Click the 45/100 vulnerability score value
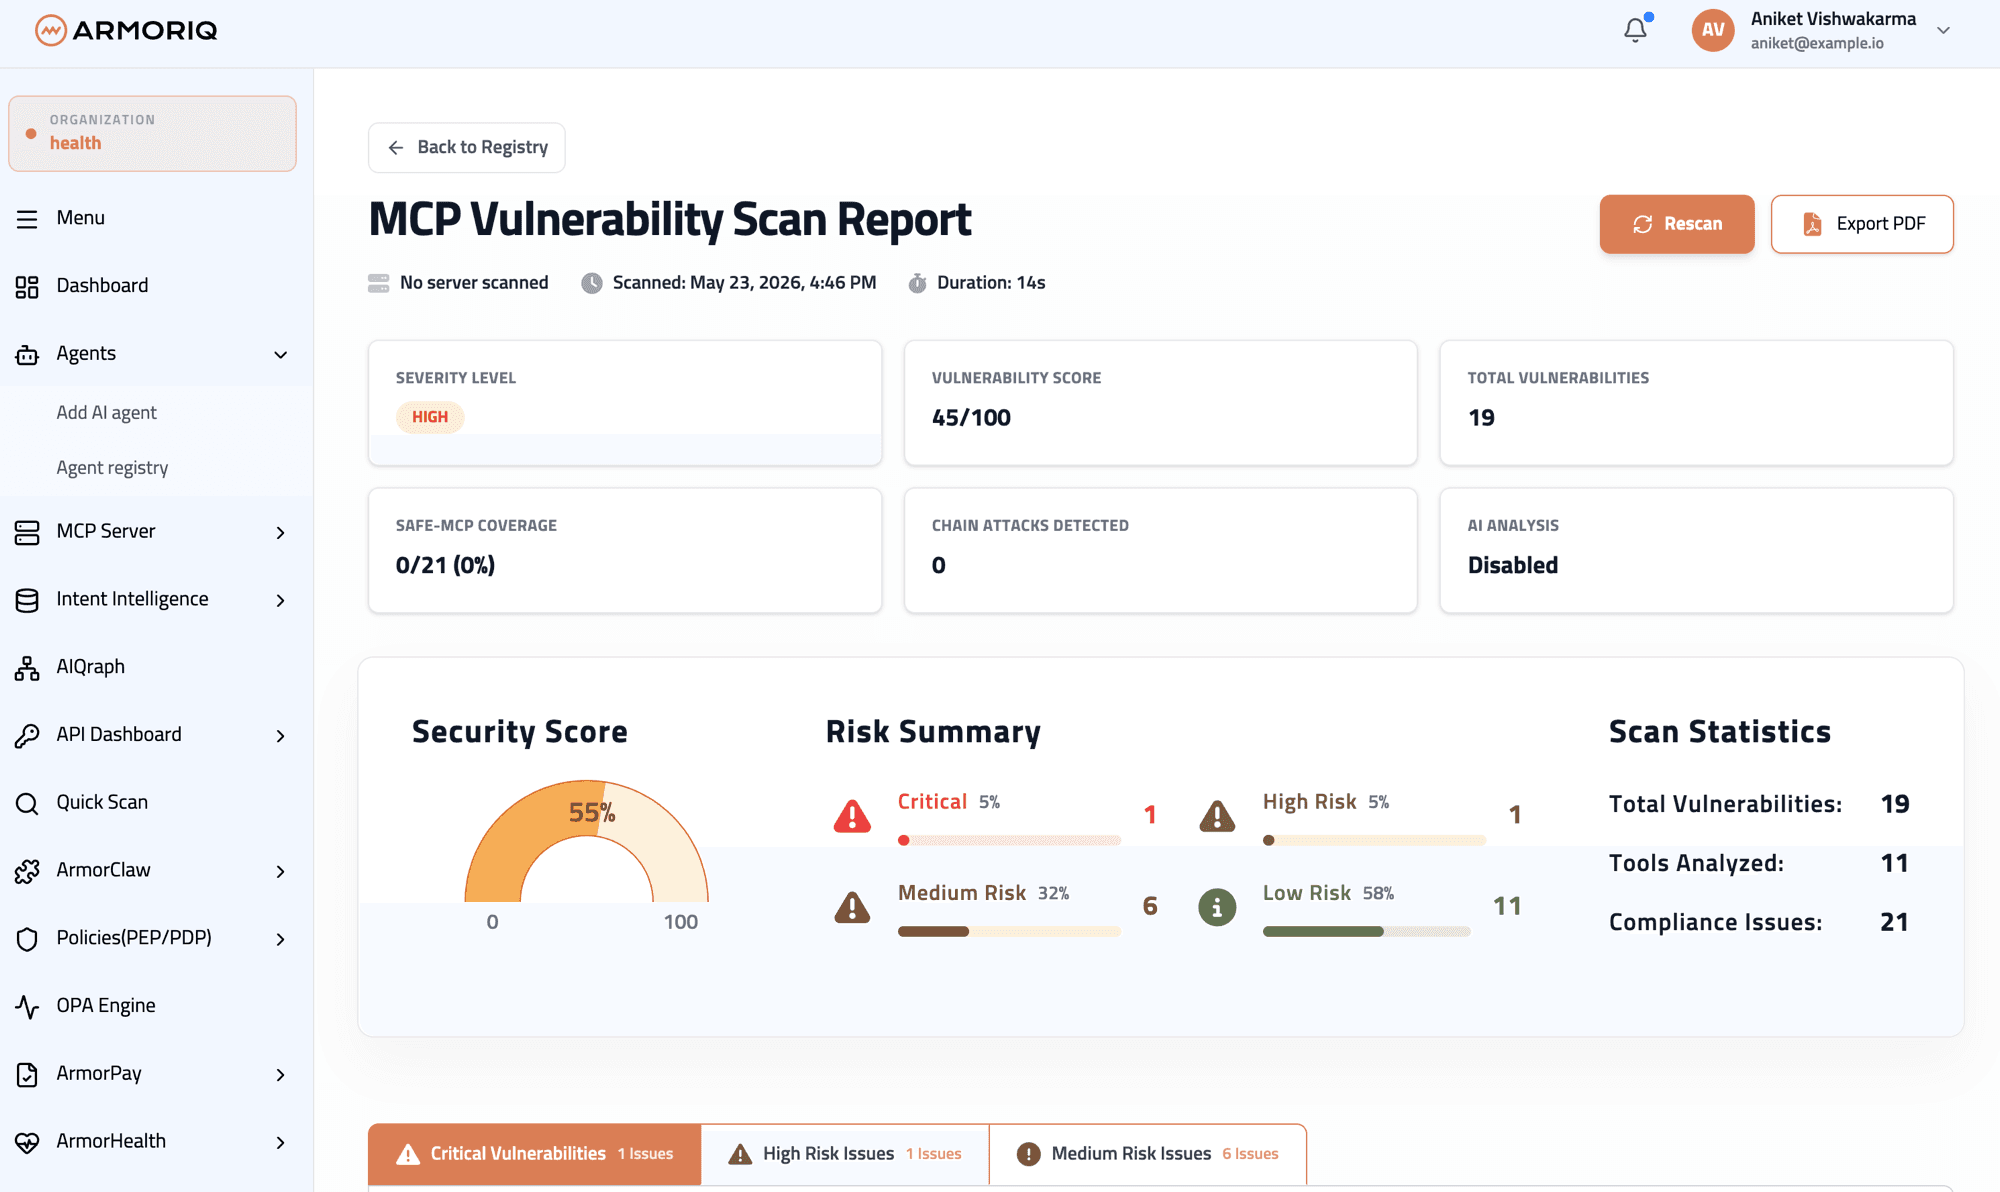Screen dimensions: 2000x1192 (971, 418)
